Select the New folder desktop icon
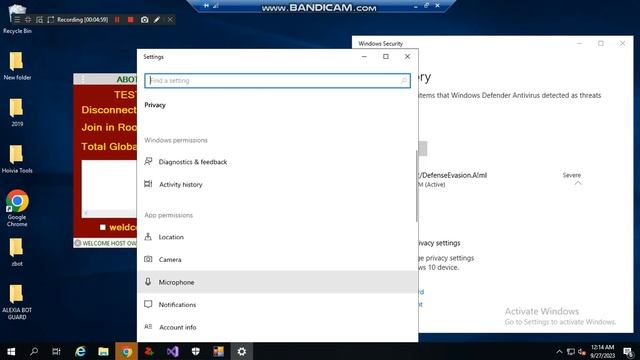Viewport: 640px width, 360px height. click(x=17, y=65)
